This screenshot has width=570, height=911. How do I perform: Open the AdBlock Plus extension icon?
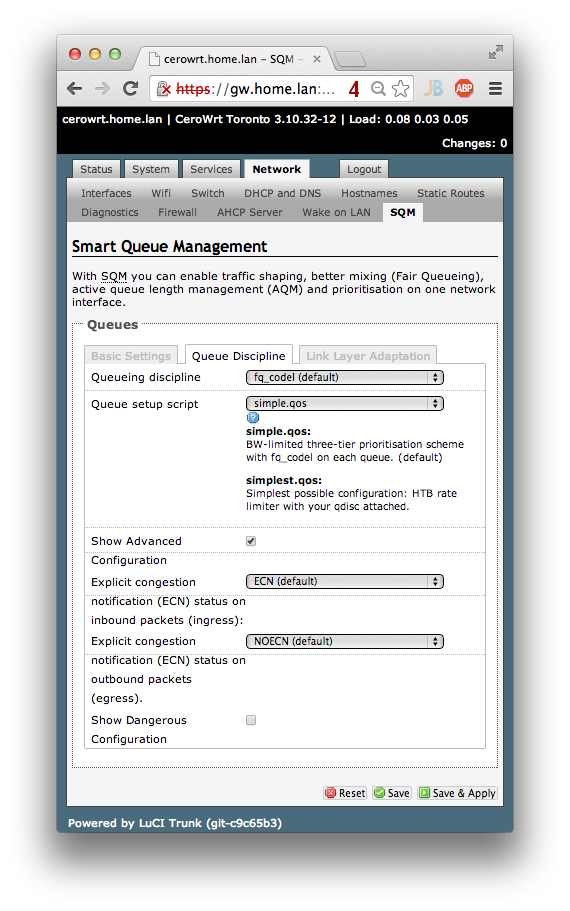464,88
